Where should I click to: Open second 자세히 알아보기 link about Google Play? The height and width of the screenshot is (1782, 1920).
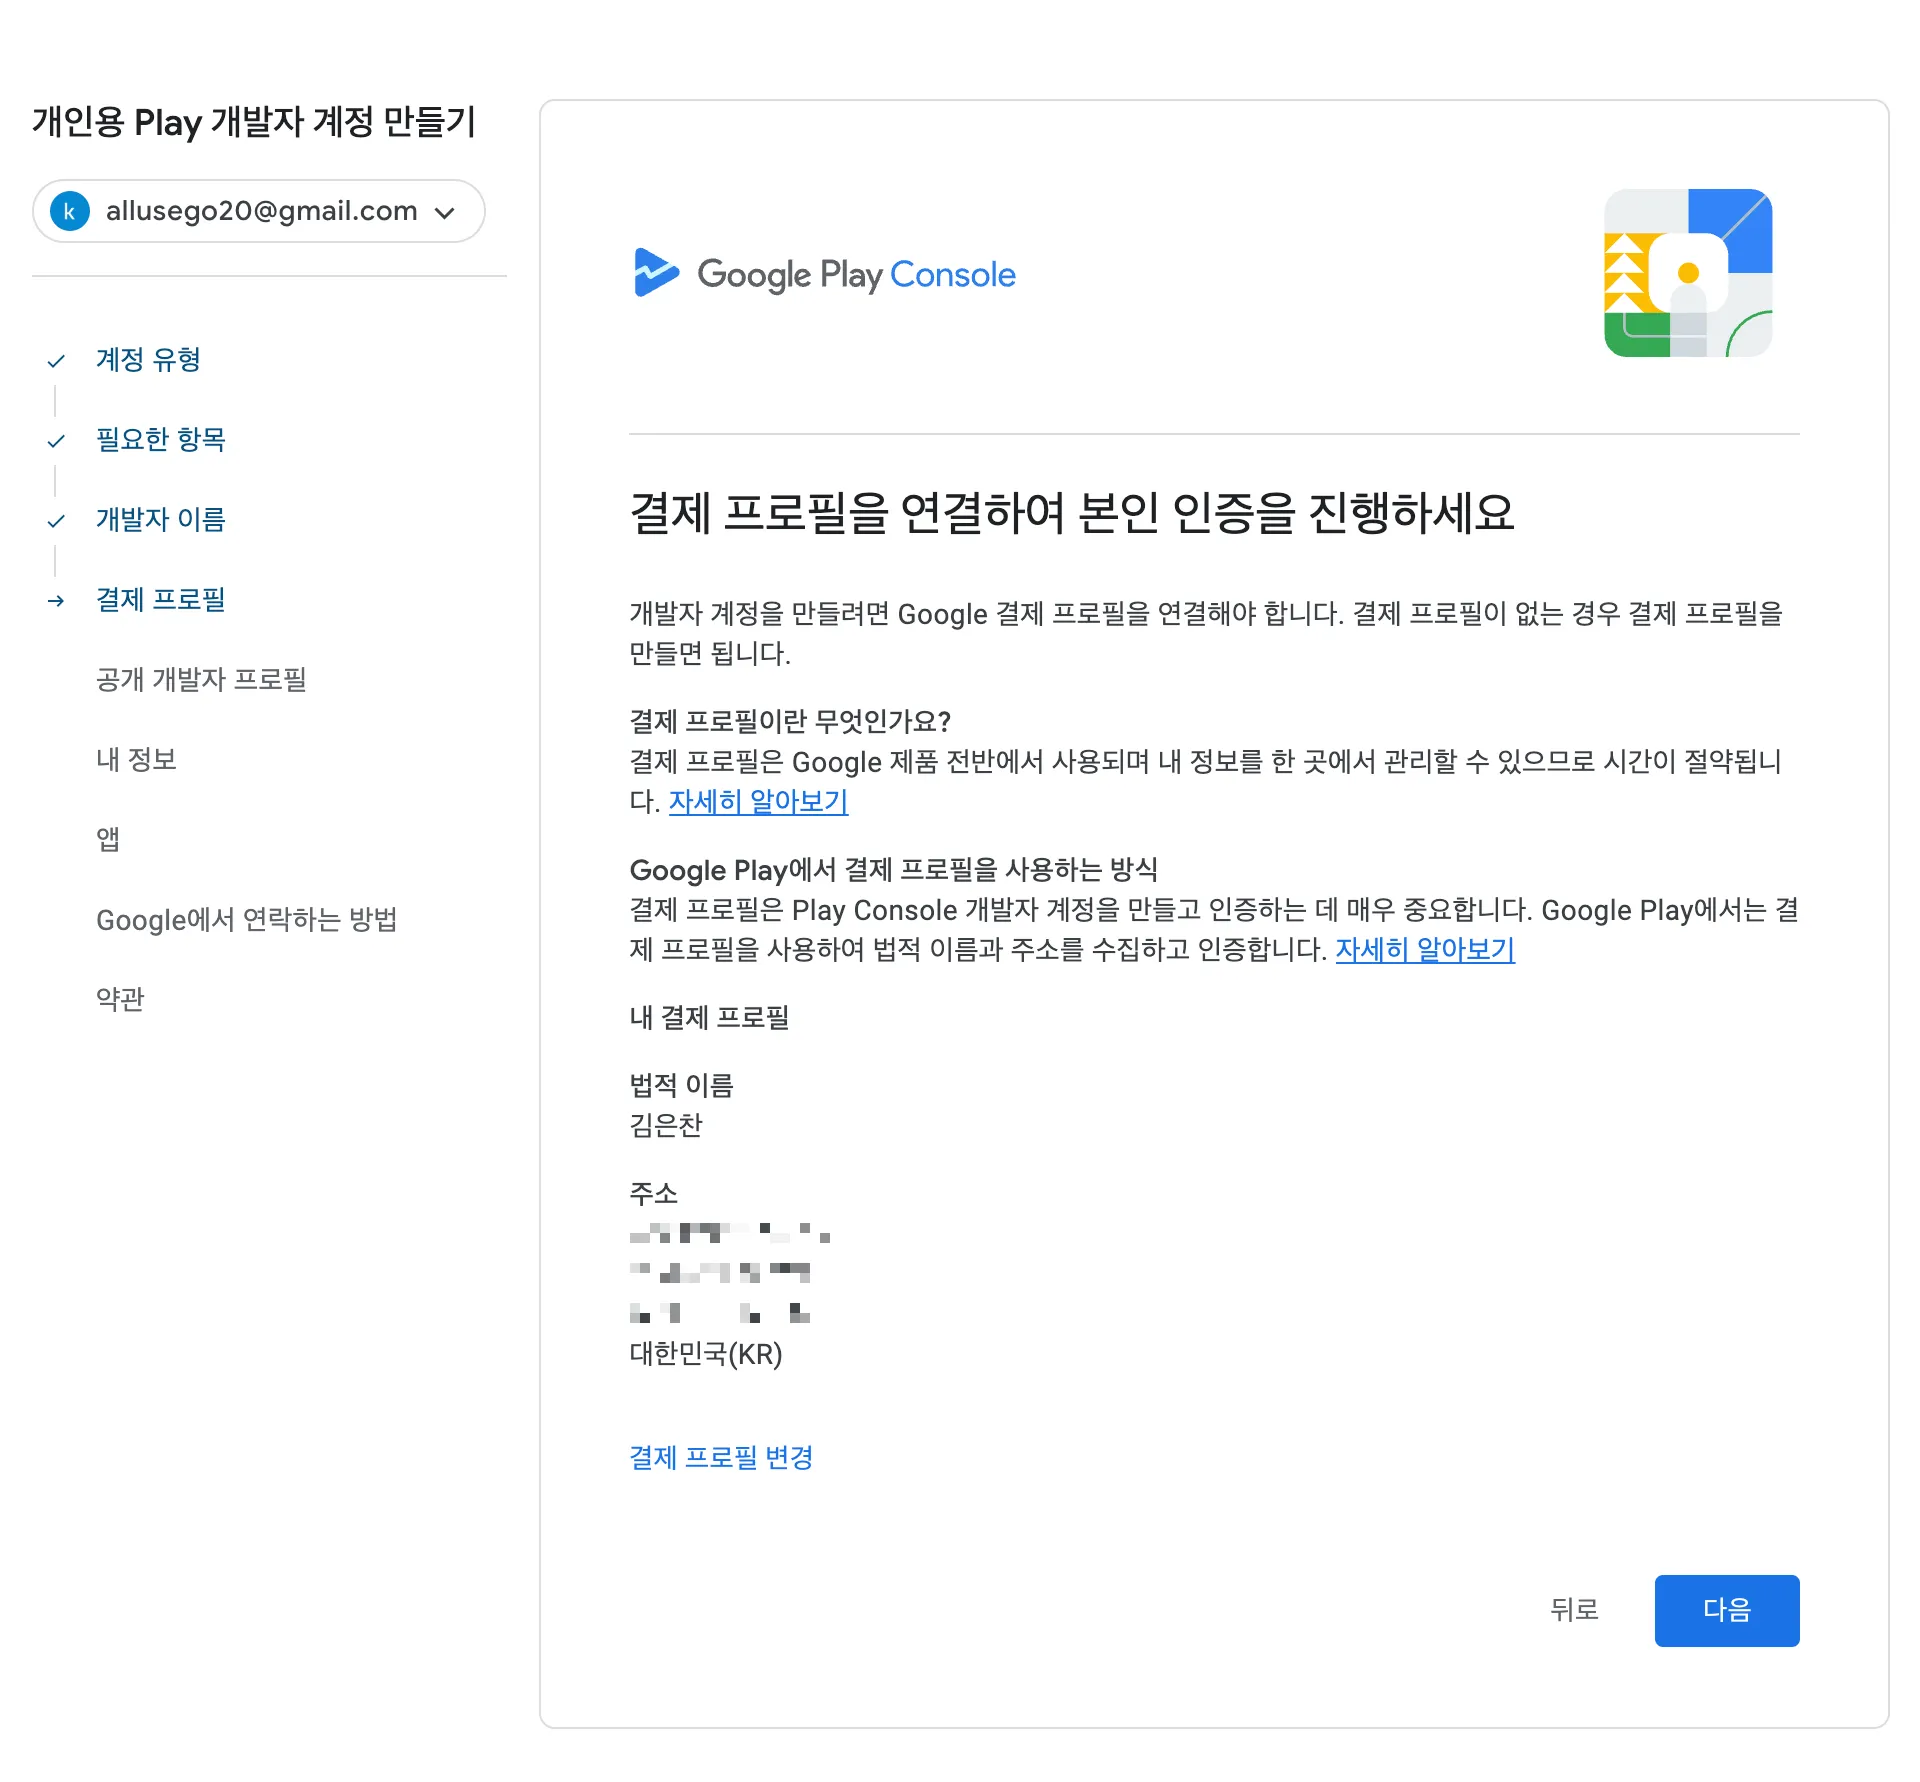[x=1425, y=950]
